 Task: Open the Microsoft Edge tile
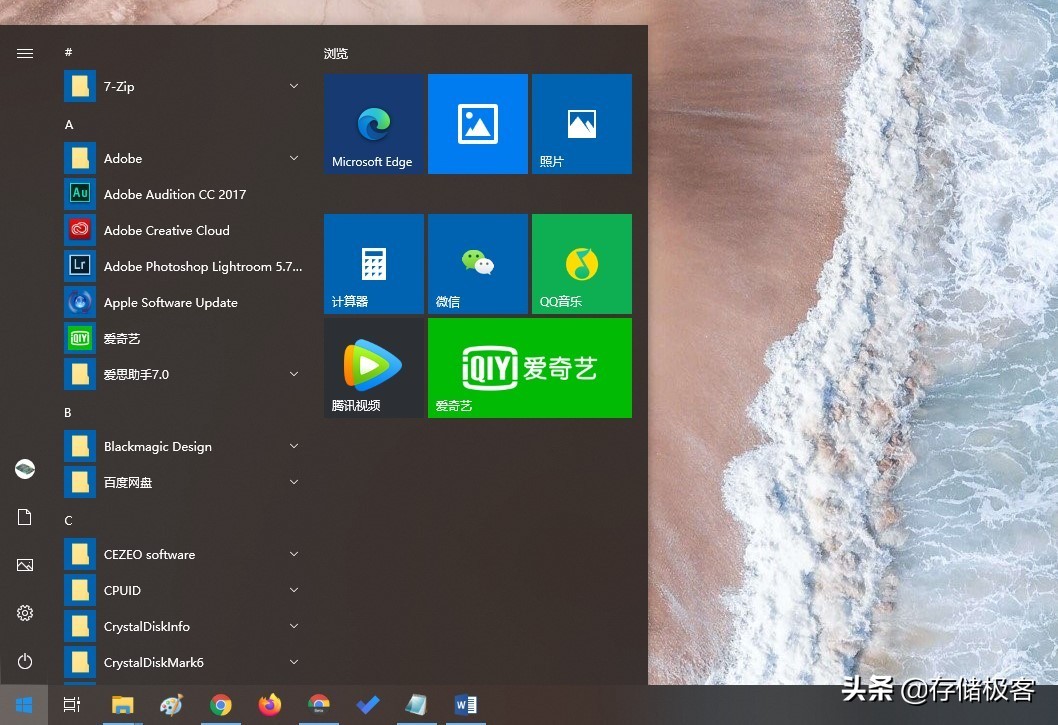pos(373,123)
